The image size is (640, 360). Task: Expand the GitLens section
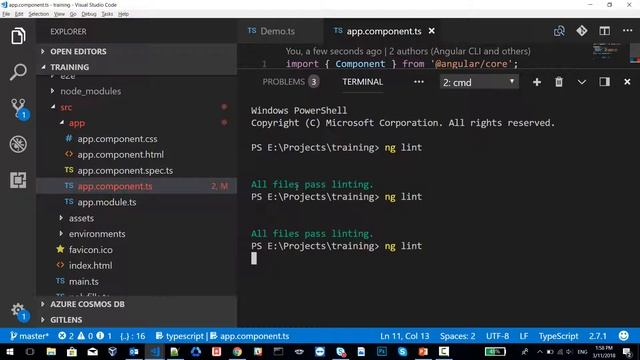(x=137, y=320)
